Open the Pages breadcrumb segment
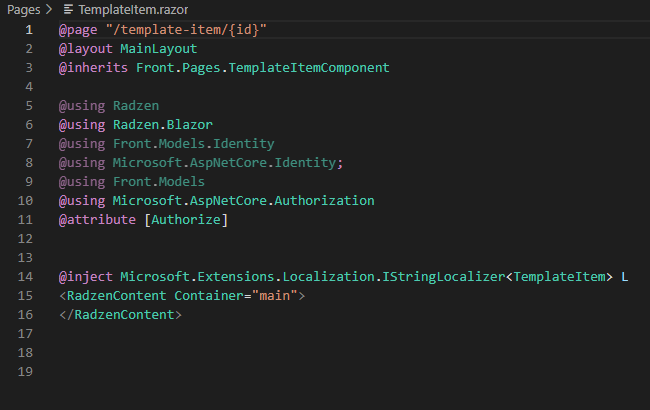Image resolution: width=650 pixels, height=410 pixels. pos(24,10)
